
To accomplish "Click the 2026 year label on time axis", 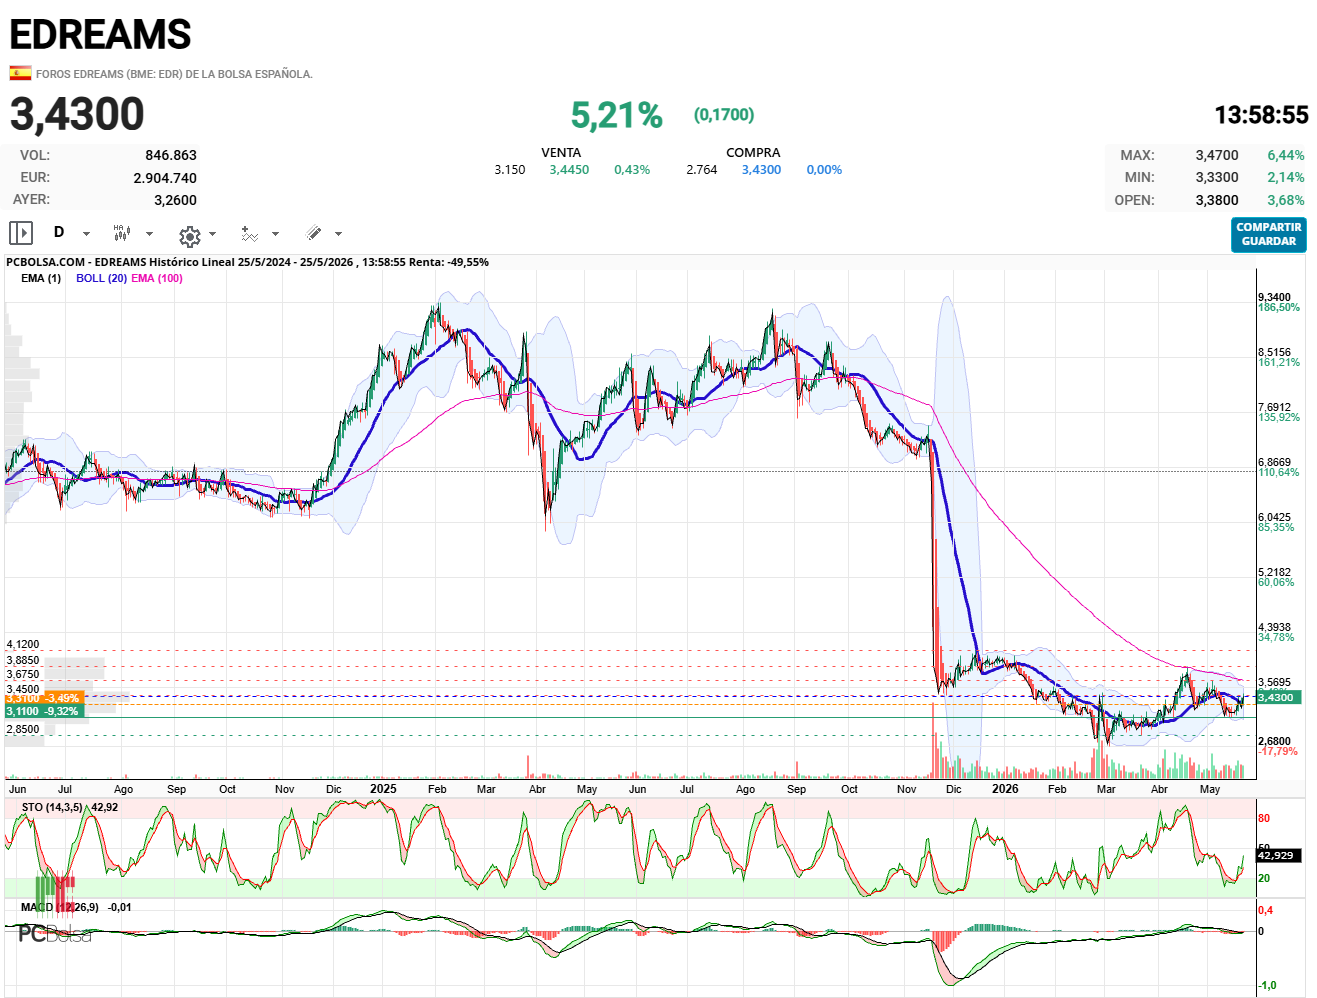I will 1005,789.
